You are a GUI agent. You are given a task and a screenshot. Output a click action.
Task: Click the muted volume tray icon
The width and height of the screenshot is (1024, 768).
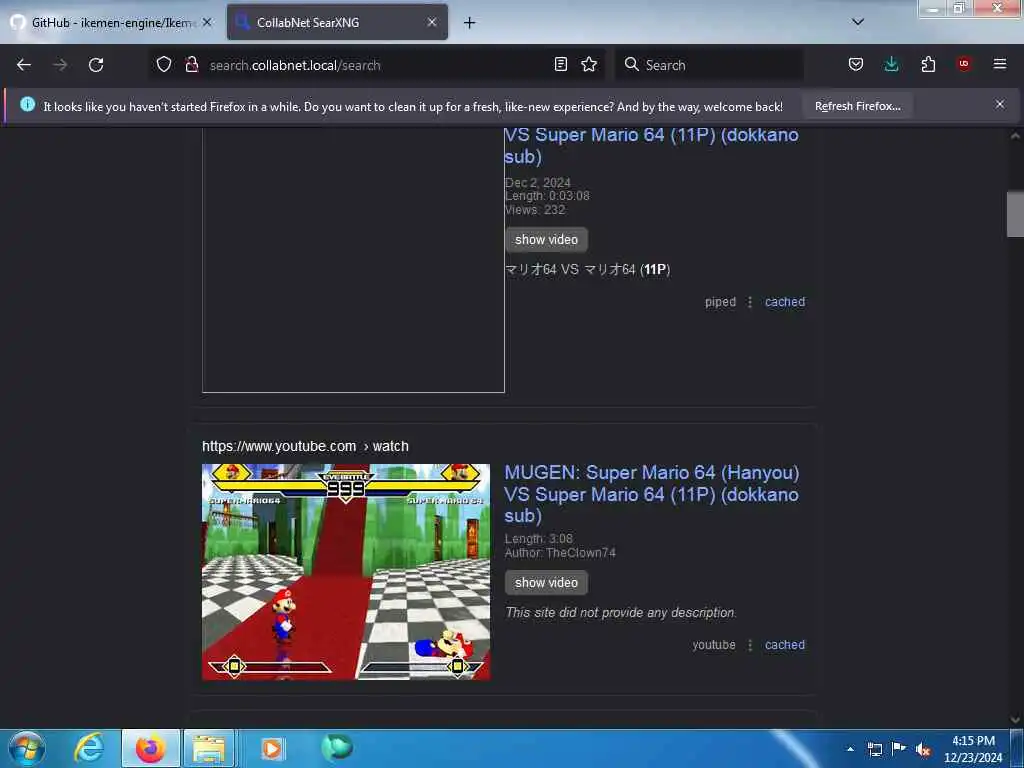[x=923, y=750]
